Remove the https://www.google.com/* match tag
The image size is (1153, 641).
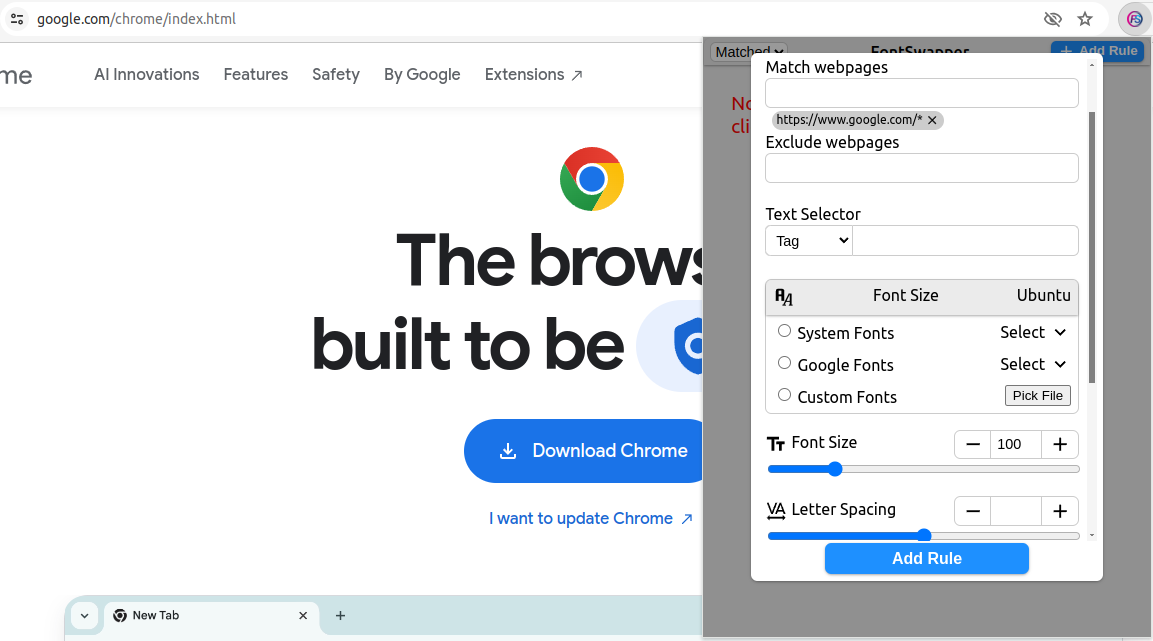tap(932, 120)
